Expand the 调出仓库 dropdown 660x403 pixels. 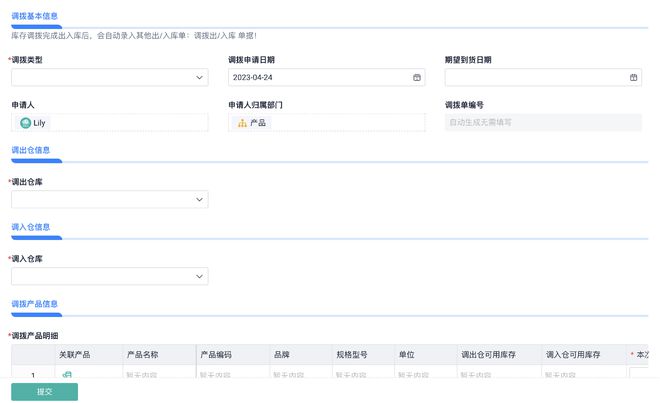point(109,200)
